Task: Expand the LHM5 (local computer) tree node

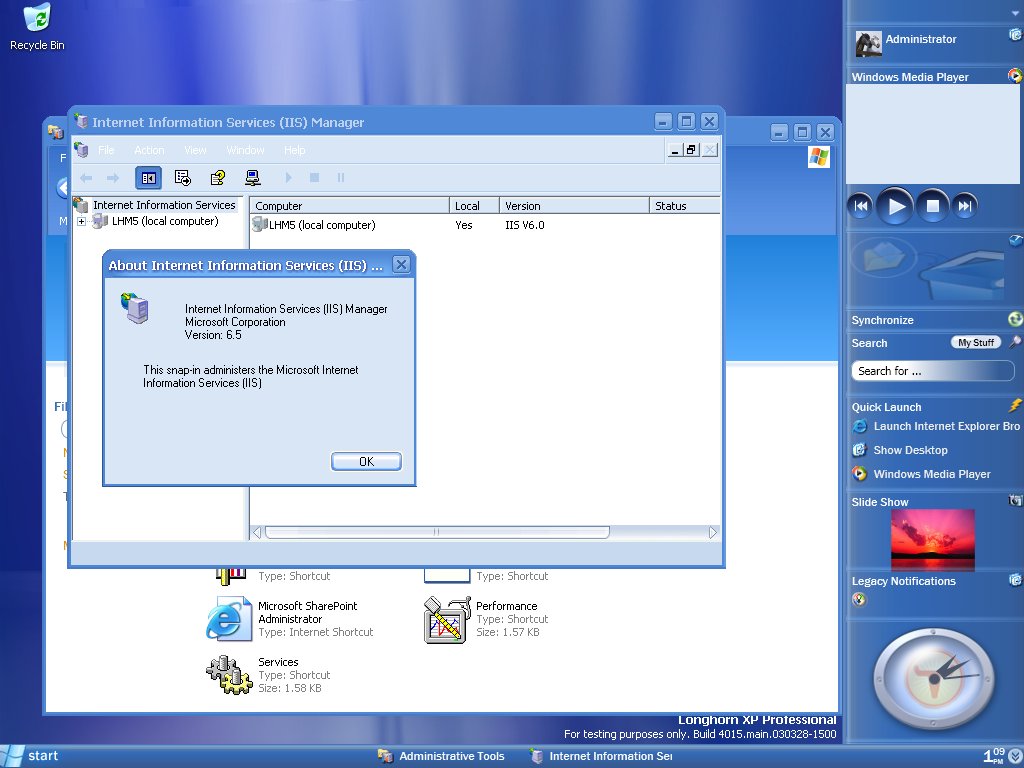Action: tap(81, 221)
